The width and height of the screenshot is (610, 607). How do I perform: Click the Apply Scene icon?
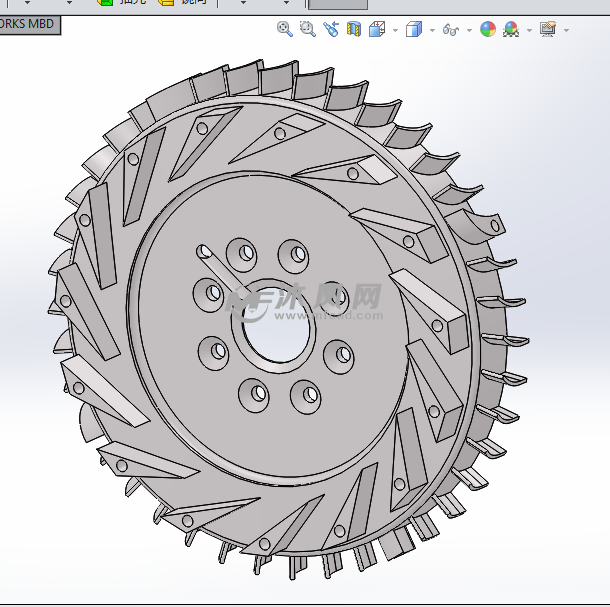(511, 29)
